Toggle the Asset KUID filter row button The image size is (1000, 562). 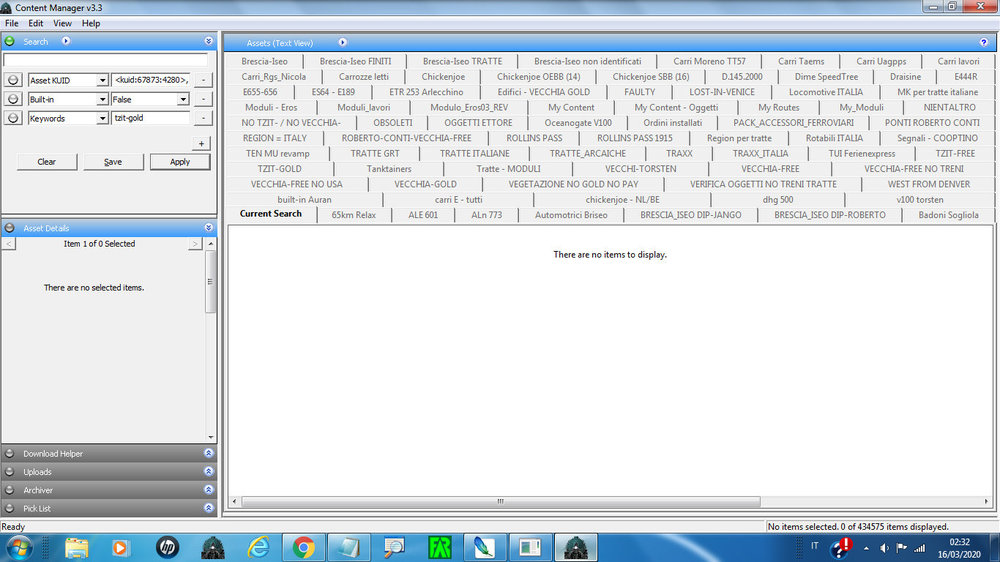click(x=13, y=80)
